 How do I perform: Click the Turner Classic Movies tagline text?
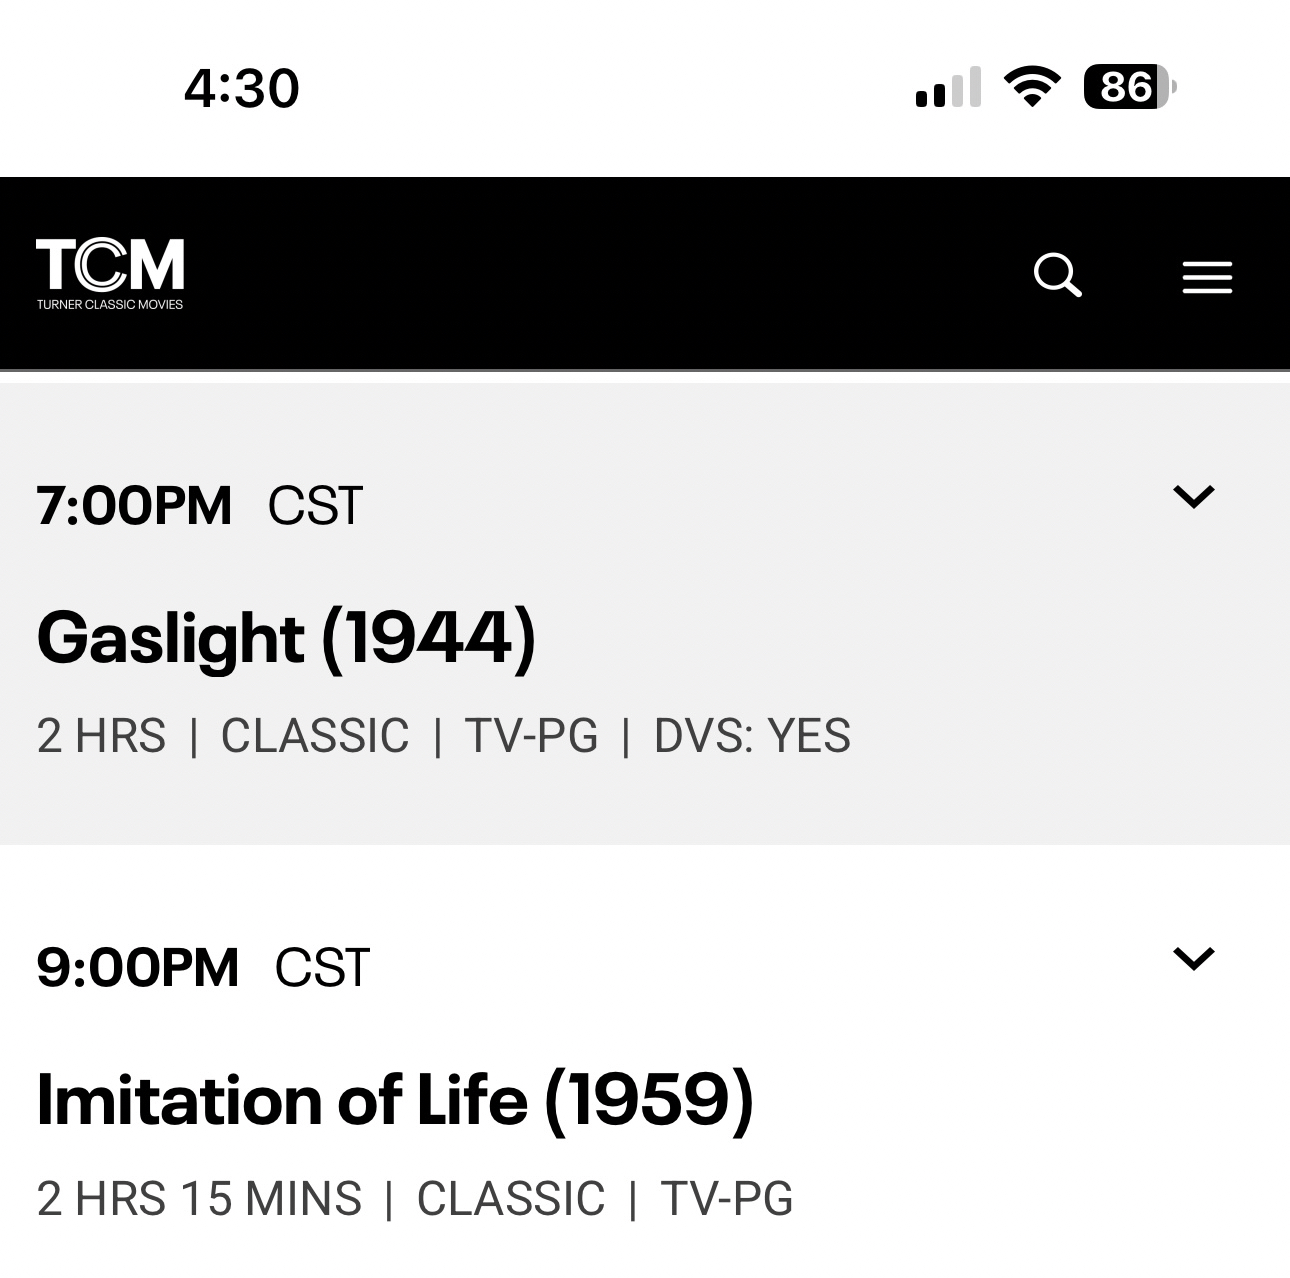pos(110,304)
